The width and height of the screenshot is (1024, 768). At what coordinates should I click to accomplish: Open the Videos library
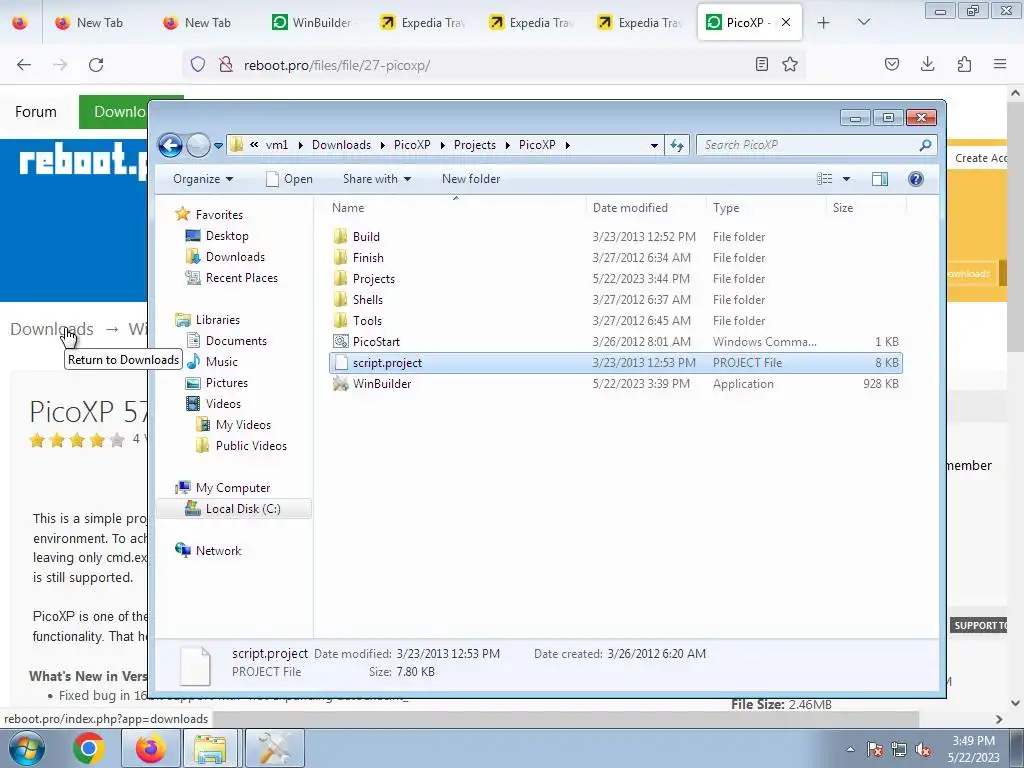click(x=223, y=404)
